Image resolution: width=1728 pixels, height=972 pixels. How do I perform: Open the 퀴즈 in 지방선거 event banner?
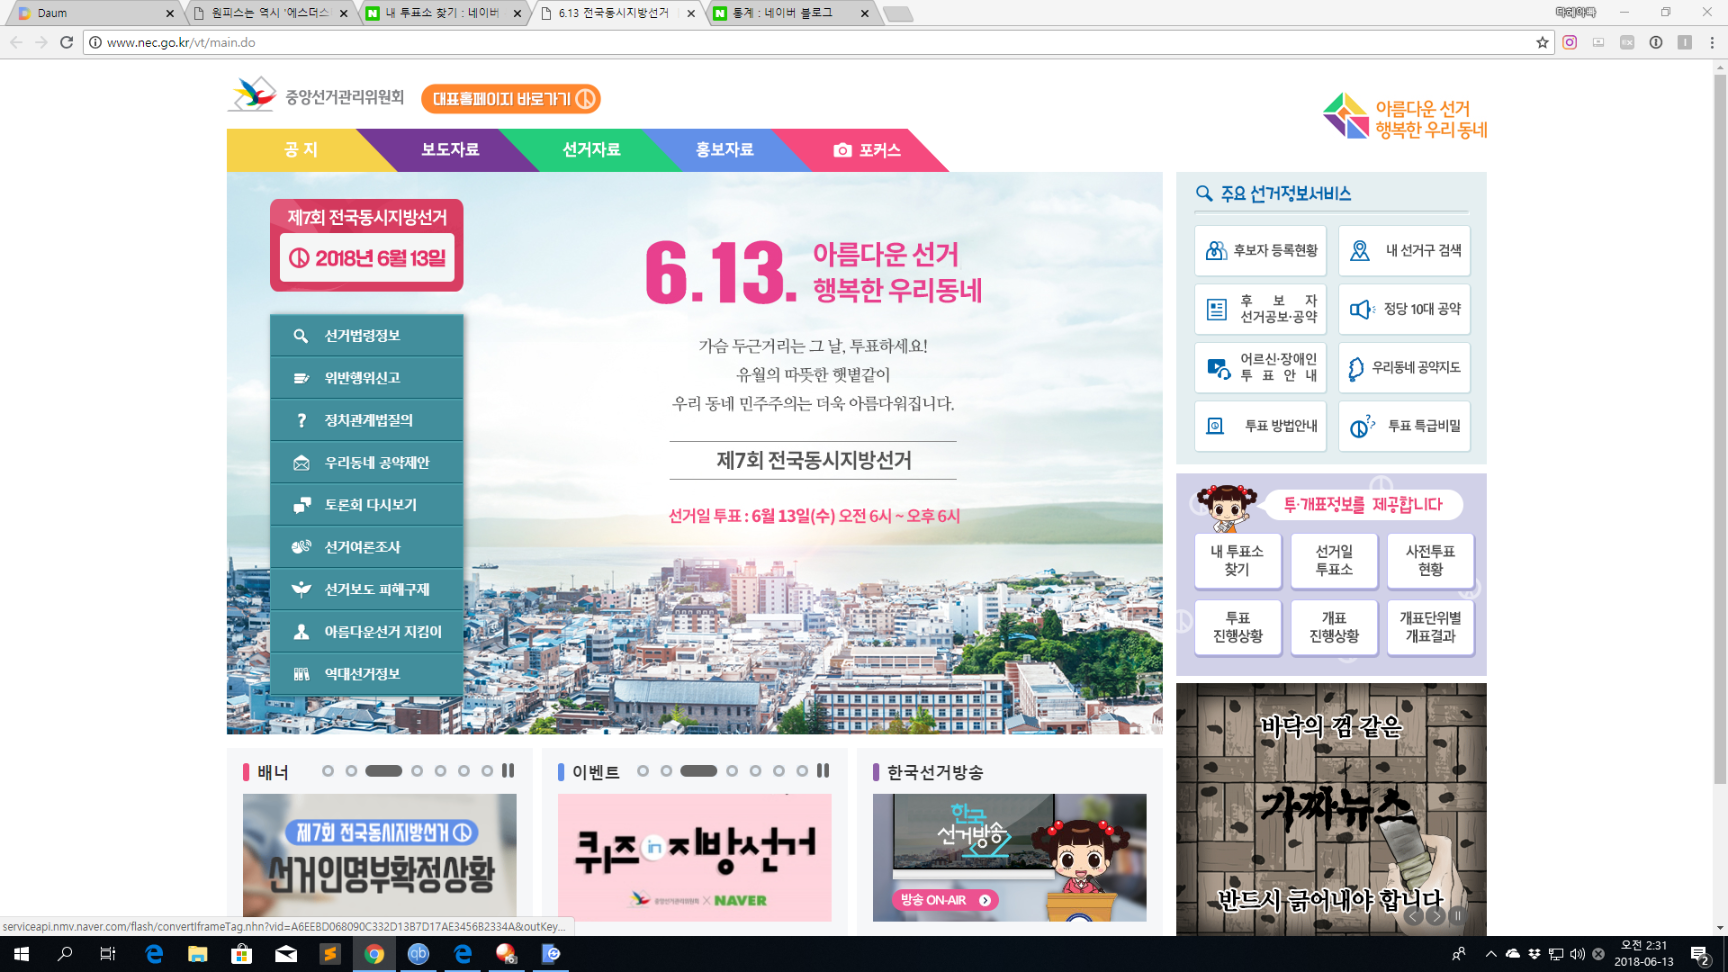pyautogui.click(x=695, y=857)
